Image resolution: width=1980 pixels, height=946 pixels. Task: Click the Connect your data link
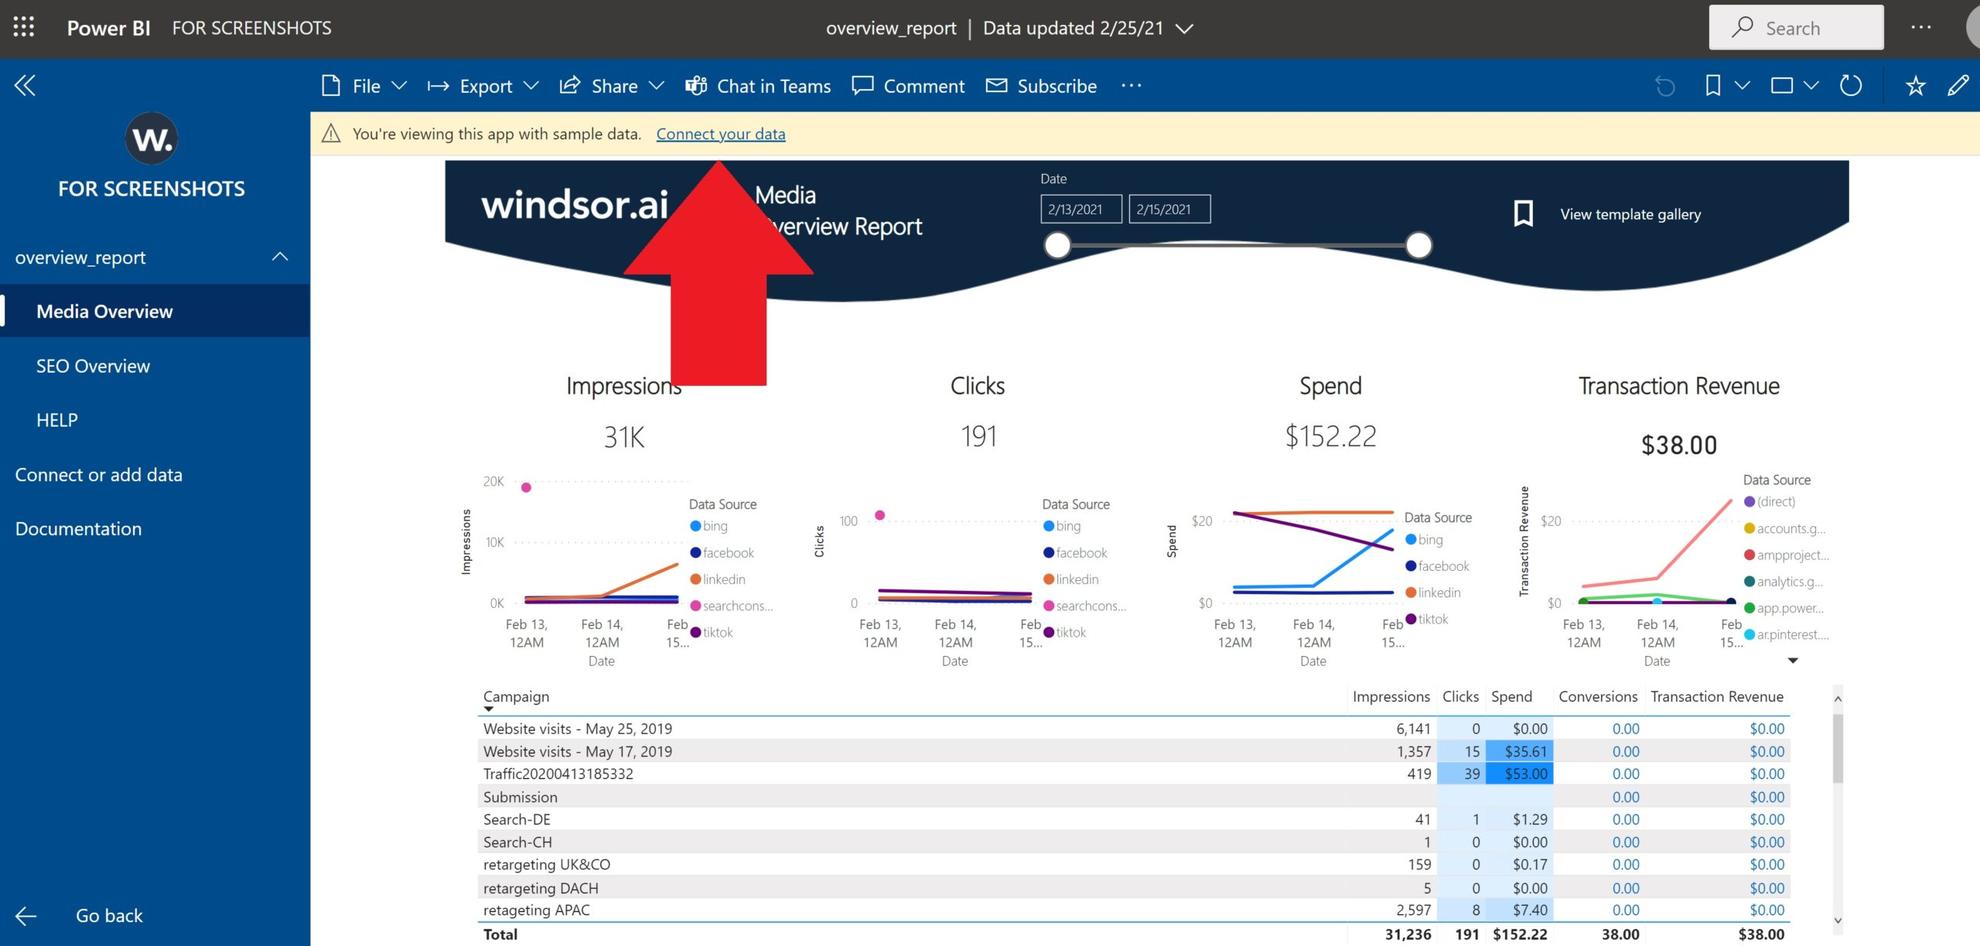[x=720, y=133]
